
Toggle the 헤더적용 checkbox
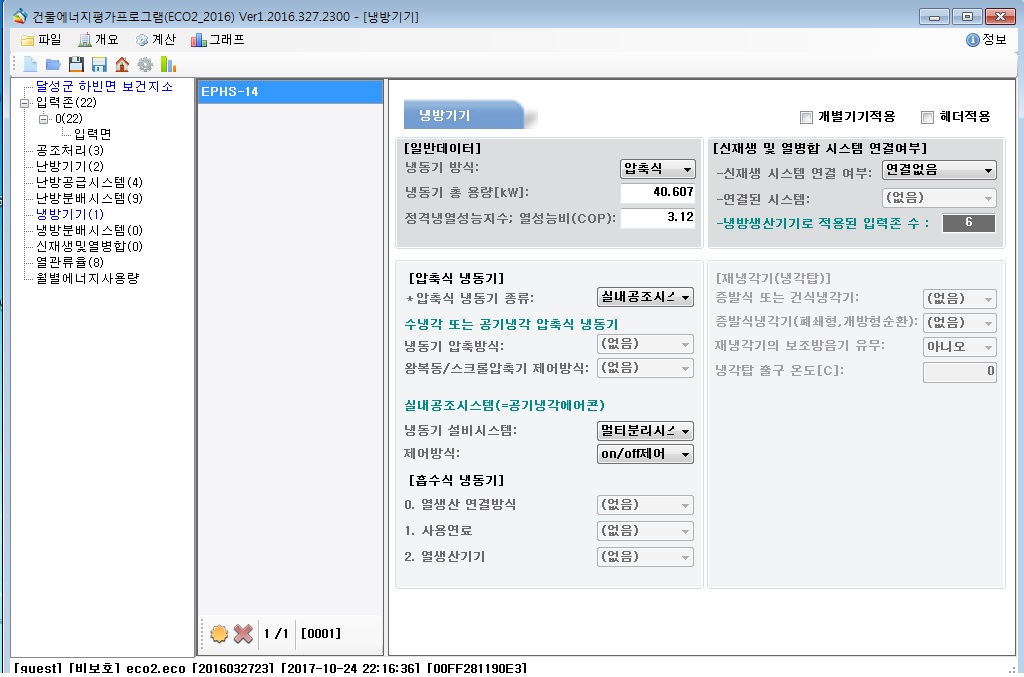[x=927, y=117]
